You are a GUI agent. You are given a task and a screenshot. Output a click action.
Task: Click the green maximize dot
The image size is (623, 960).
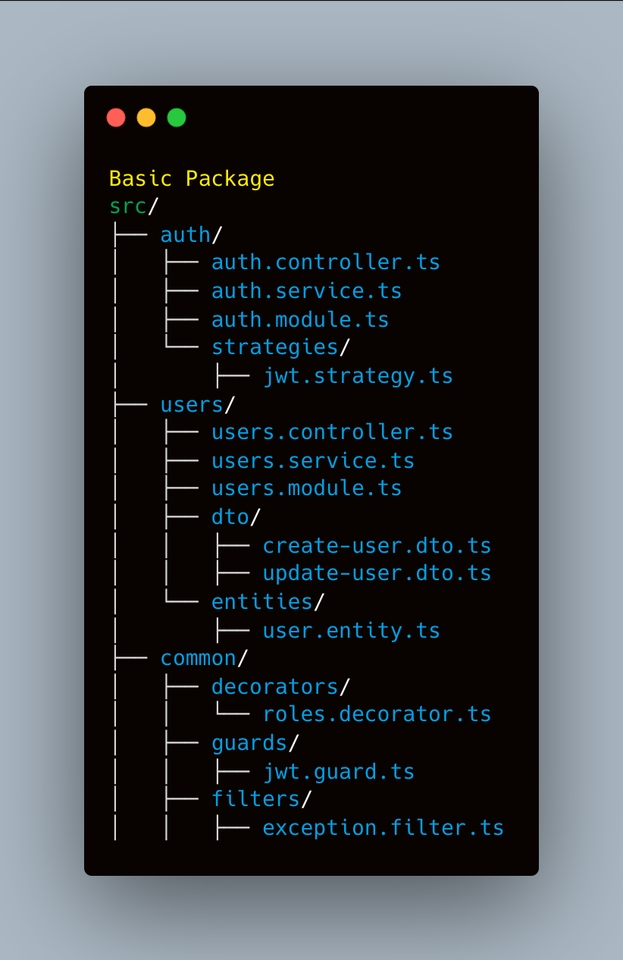[177, 118]
